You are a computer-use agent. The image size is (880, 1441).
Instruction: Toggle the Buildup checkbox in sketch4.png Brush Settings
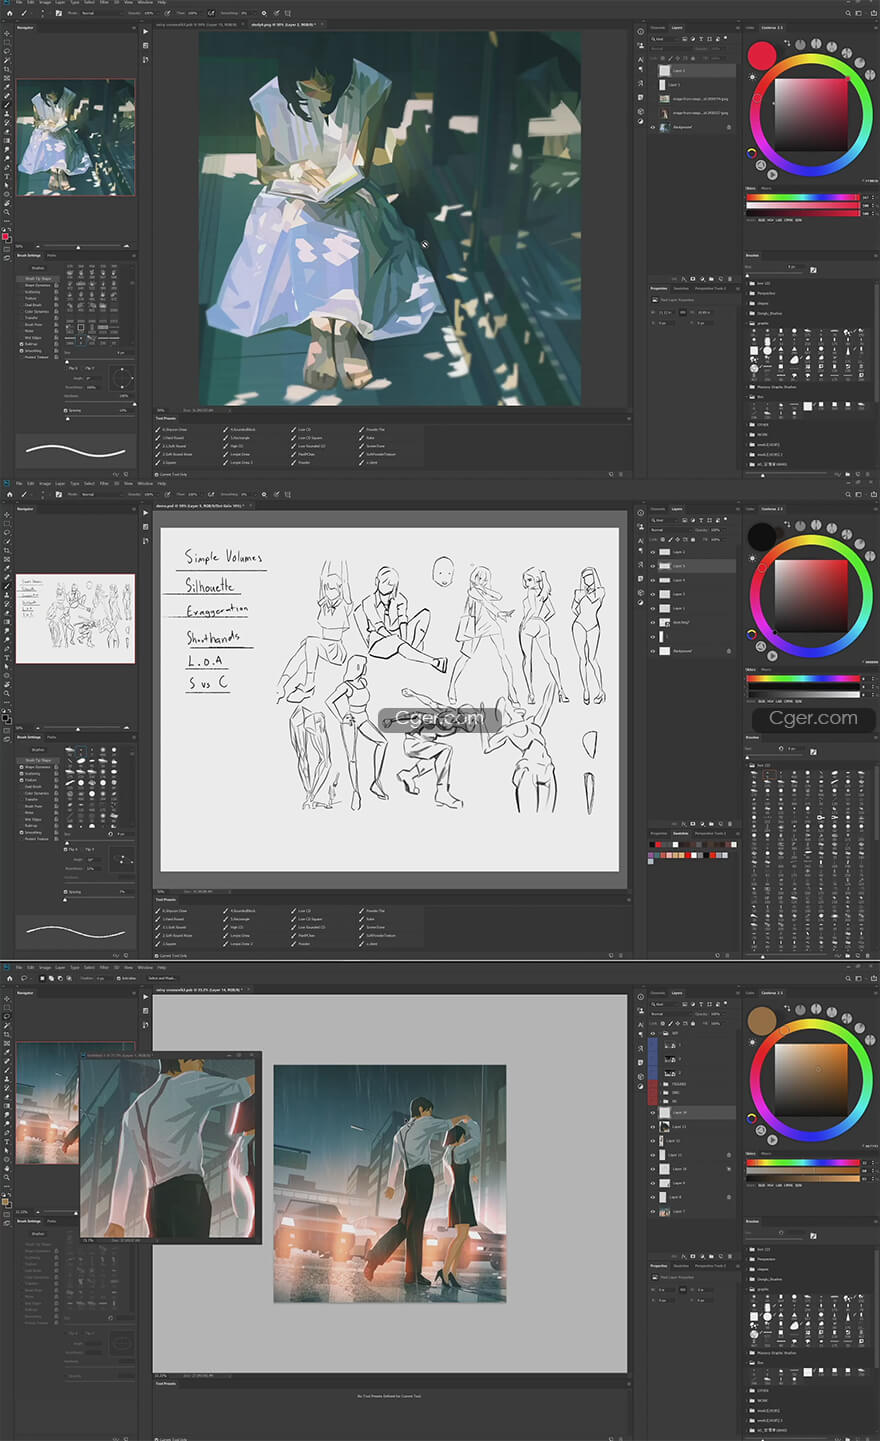[x=22, y=344]
